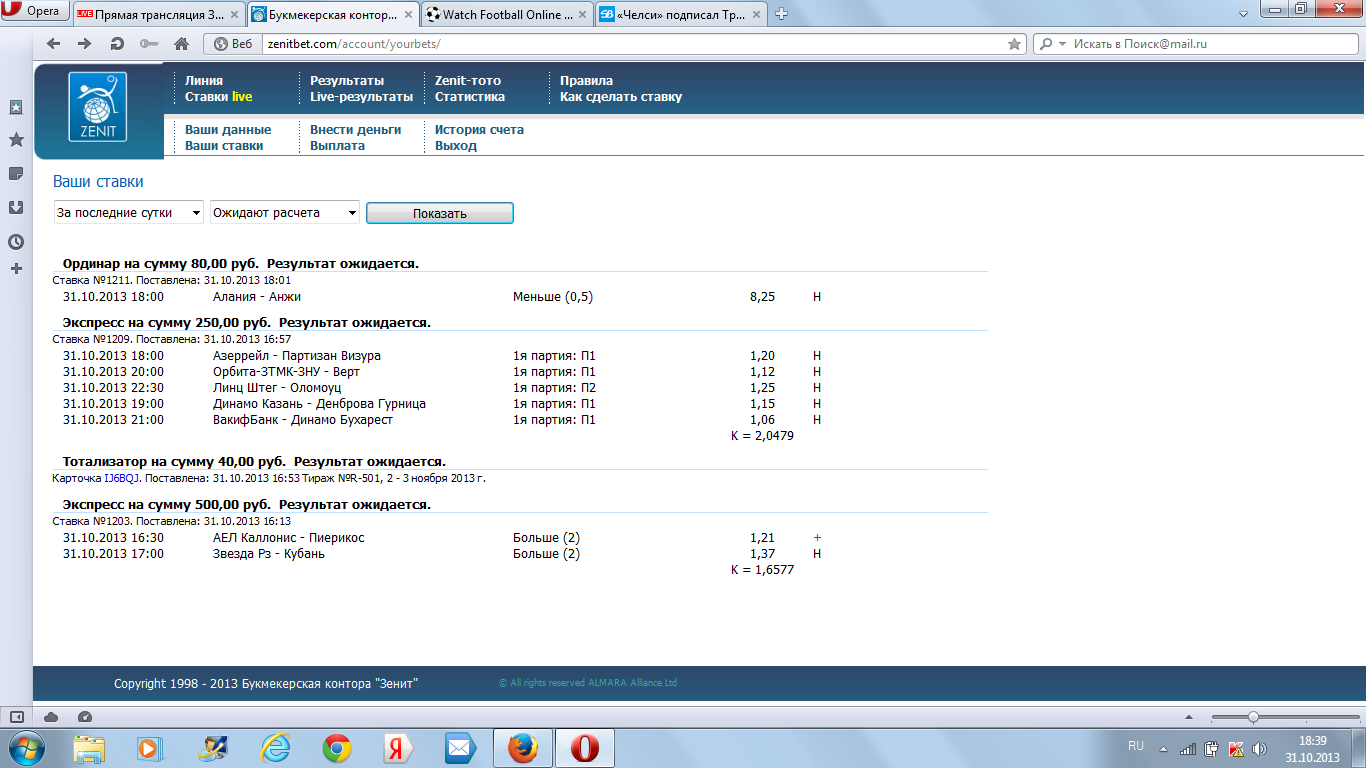Screen dimensions: 1366x768
Task: Go to the Home page icon
Action: coord(181,44)
